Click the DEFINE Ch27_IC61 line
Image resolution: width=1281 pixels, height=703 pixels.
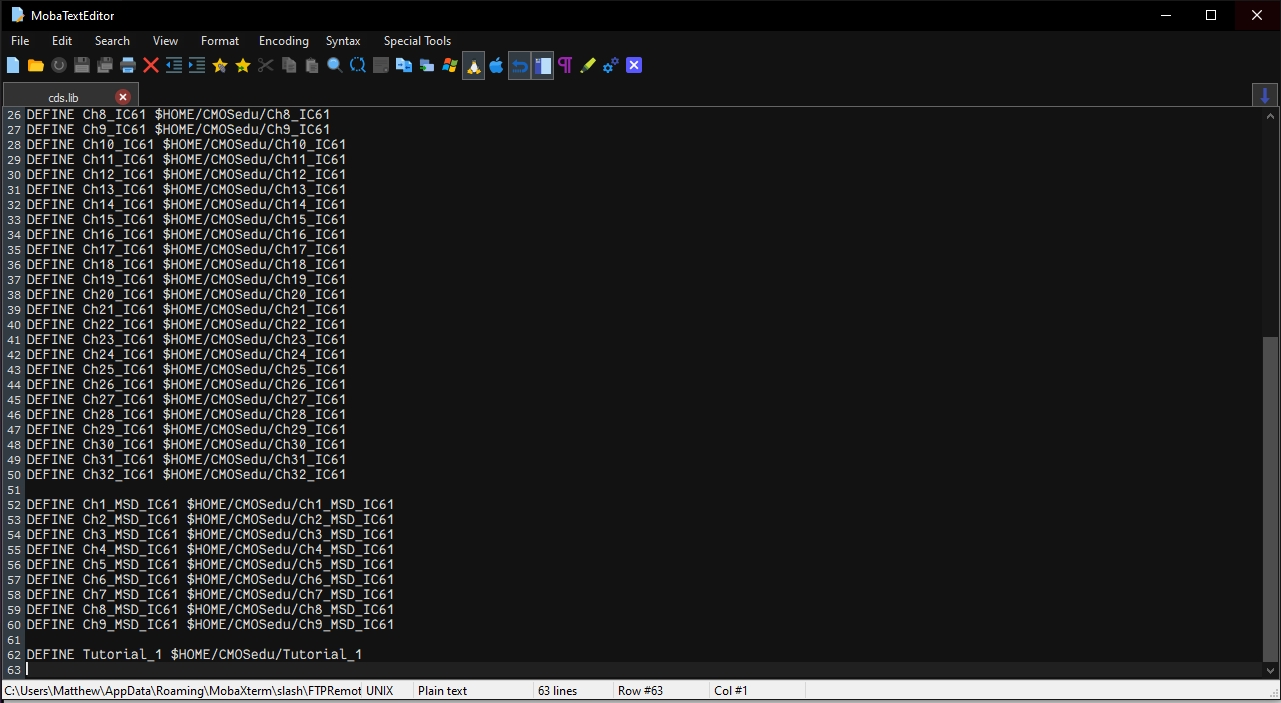coord(186,400)
